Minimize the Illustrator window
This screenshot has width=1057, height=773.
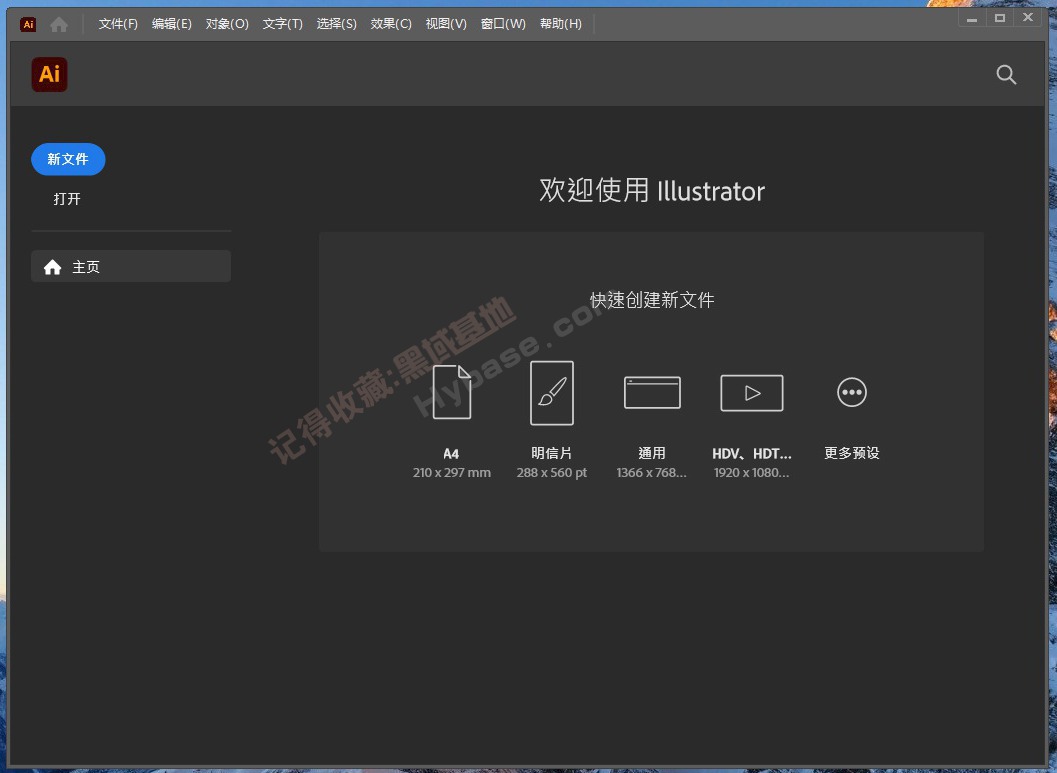click(972, 19)
